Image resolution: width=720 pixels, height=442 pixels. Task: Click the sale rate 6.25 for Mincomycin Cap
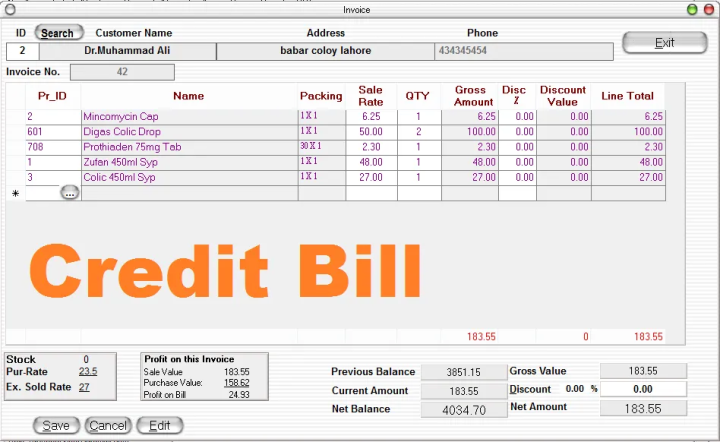pyautogui.click(x=371, y=117)
